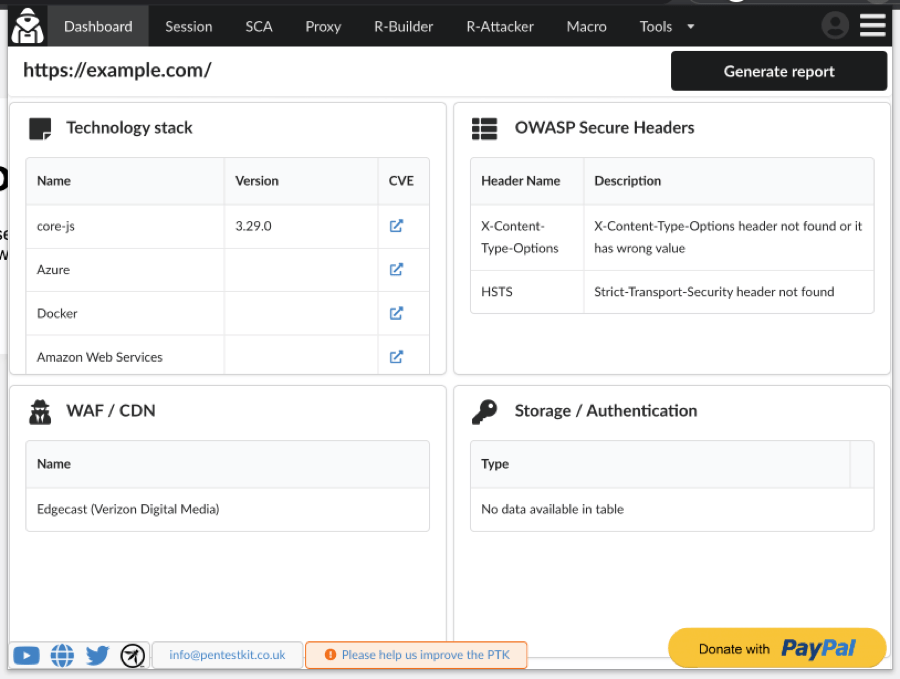The height and width of the screenshot is (679, 900).
Task: Switch to the Session tab
Action: [x=189, y=27]
